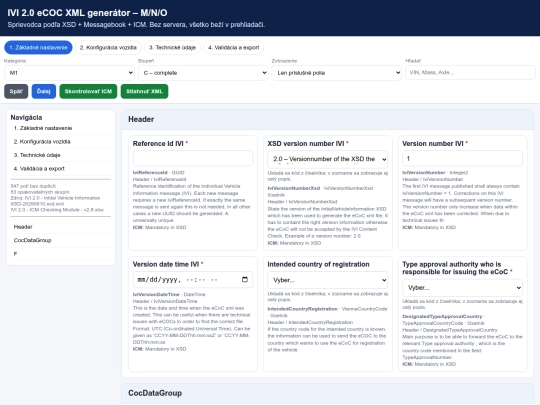Image resolution: width=540 pixels, height=405 pixels.
Task: Edit the Version number IVI field
Action: click(462, 158)
